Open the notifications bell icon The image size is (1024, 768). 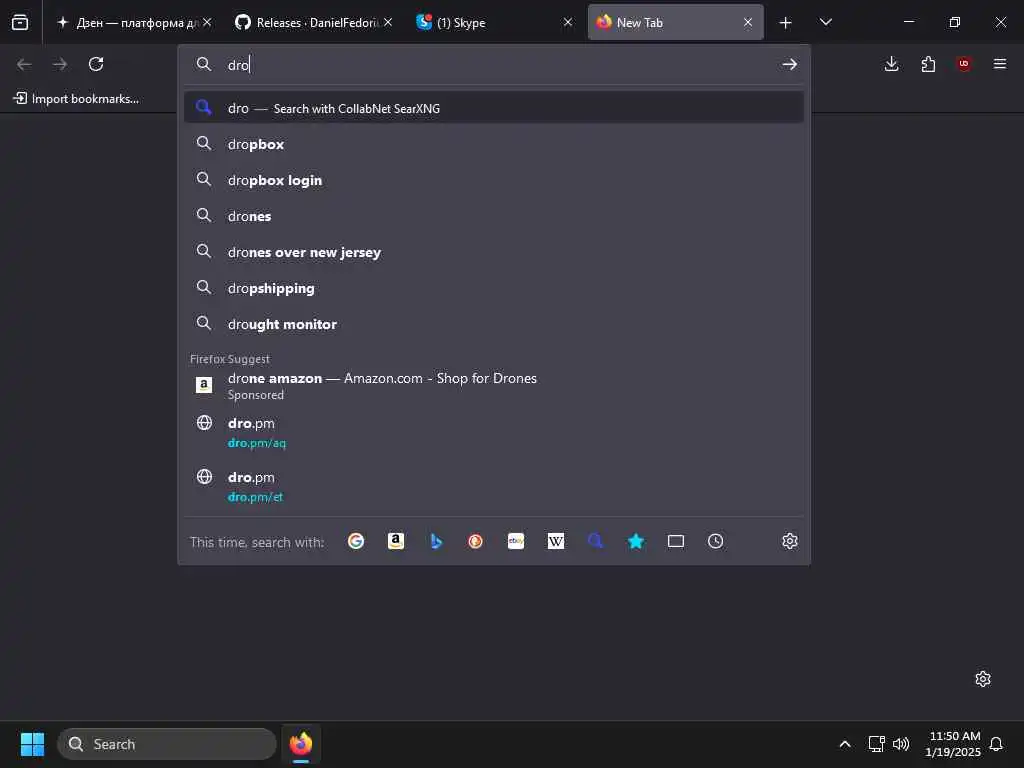pos(996,744)
